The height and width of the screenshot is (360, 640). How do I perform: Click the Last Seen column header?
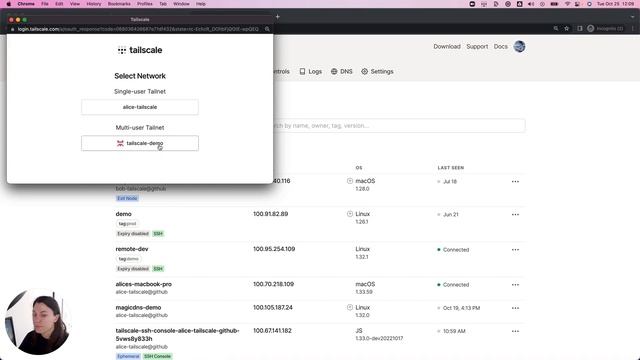click(451, 168)
